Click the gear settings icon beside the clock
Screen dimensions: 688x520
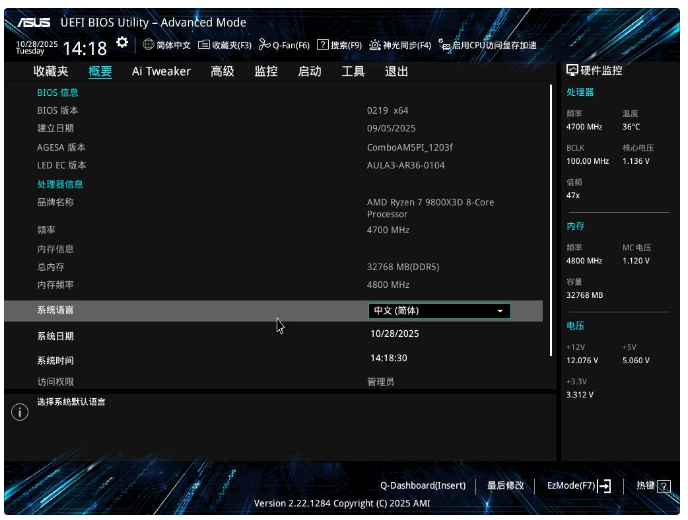[x=122, y=43]
